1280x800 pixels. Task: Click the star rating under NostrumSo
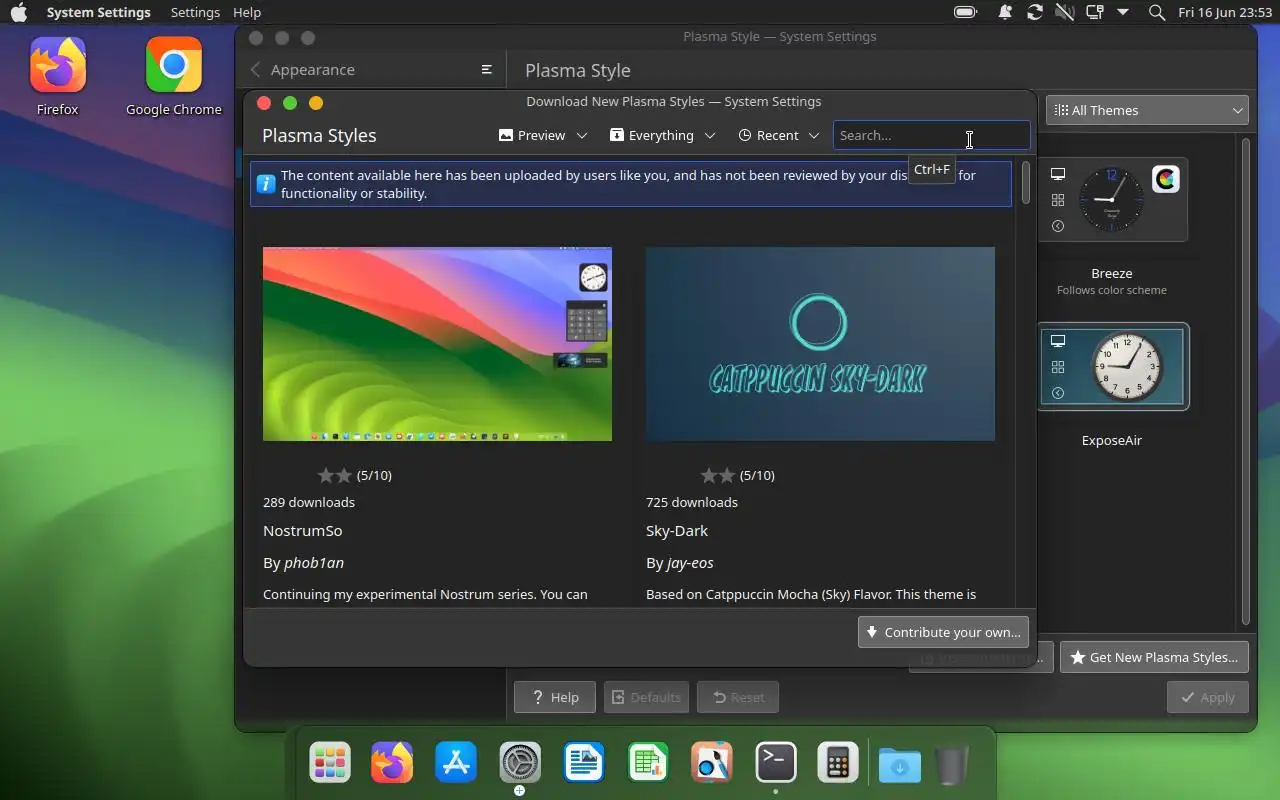pos(335,475)
